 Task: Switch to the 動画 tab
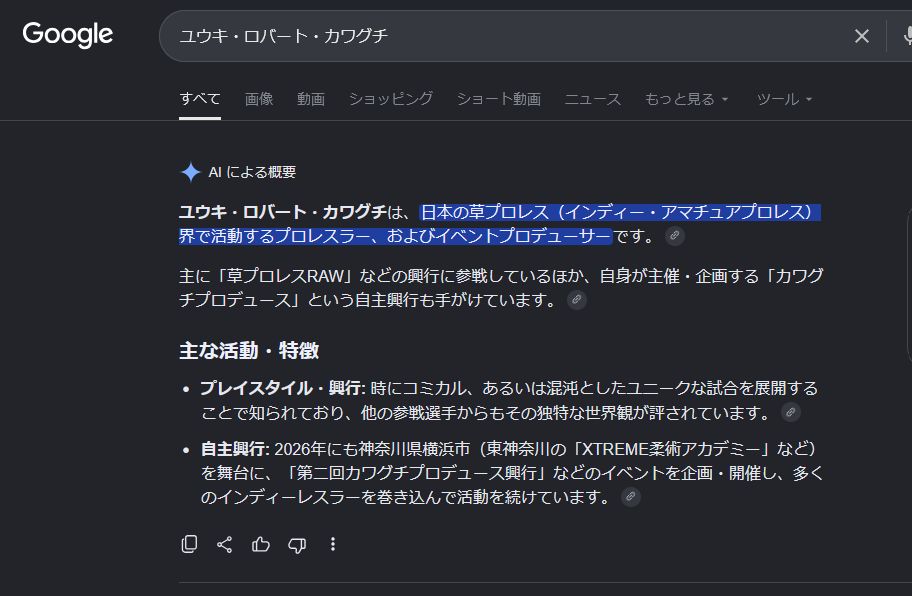[x=311, y=99]
